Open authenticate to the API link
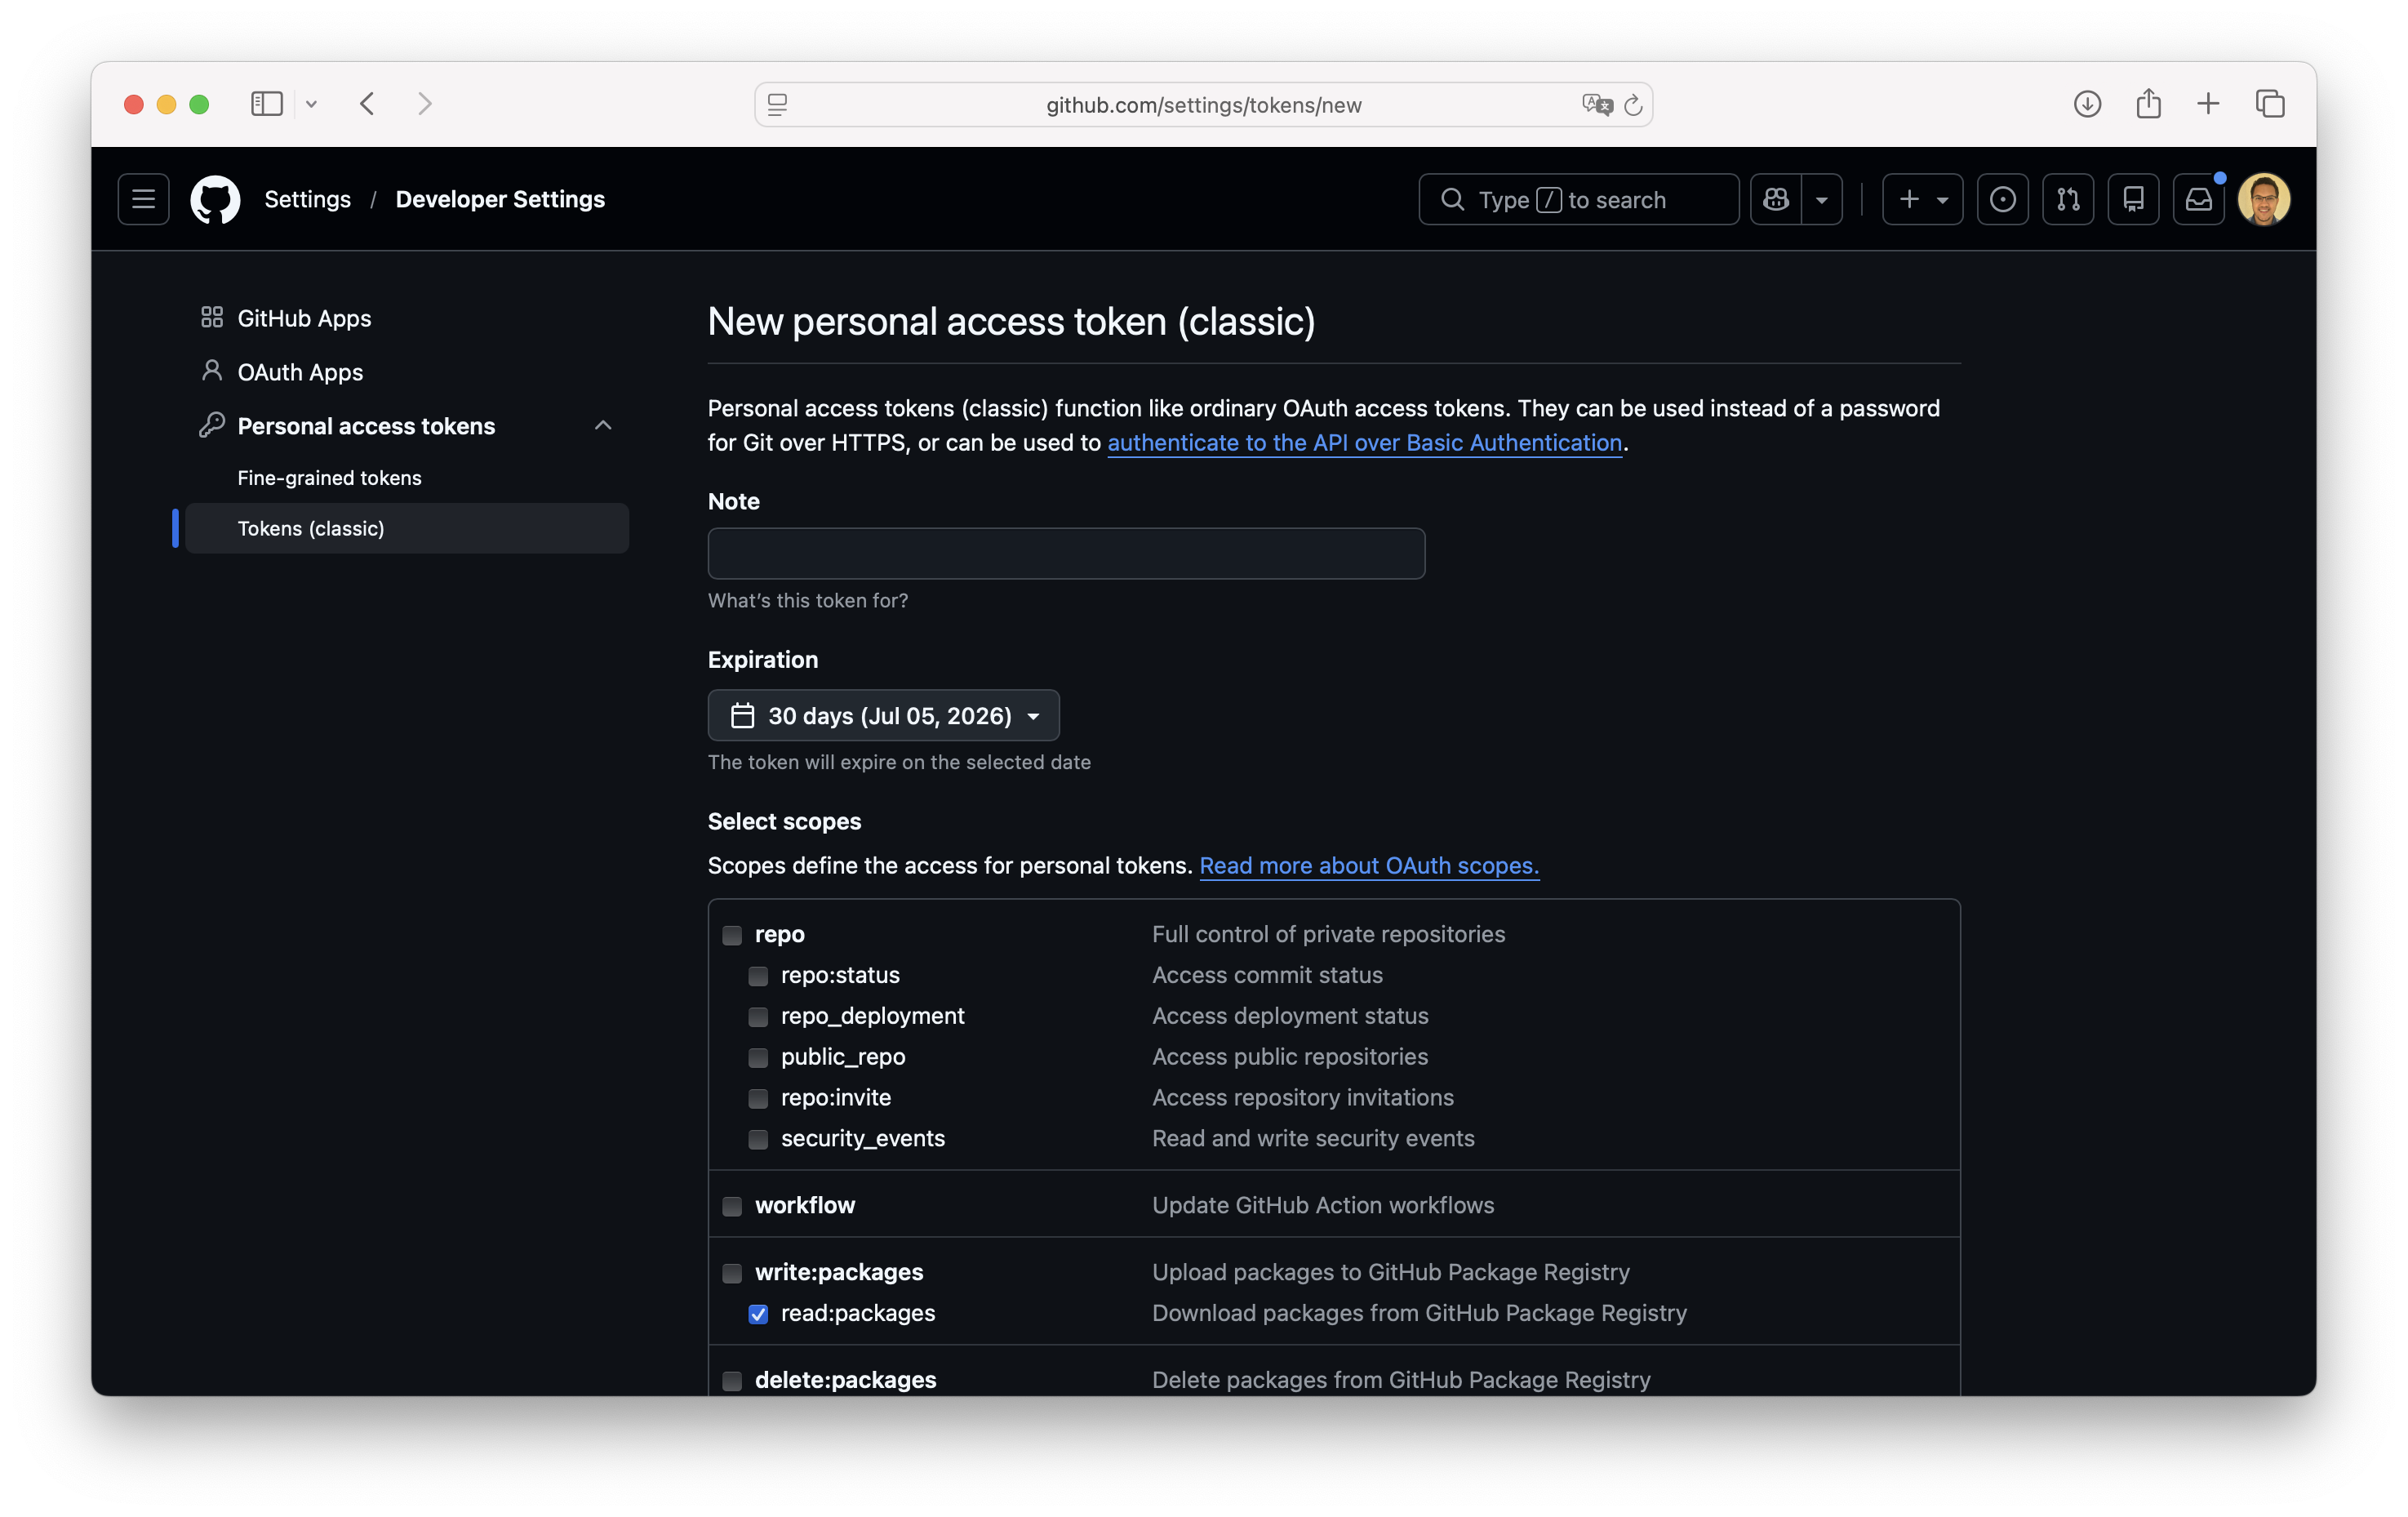Screen dimensions: 2408x1517 pyautogui.click(x=1364, y=442)
